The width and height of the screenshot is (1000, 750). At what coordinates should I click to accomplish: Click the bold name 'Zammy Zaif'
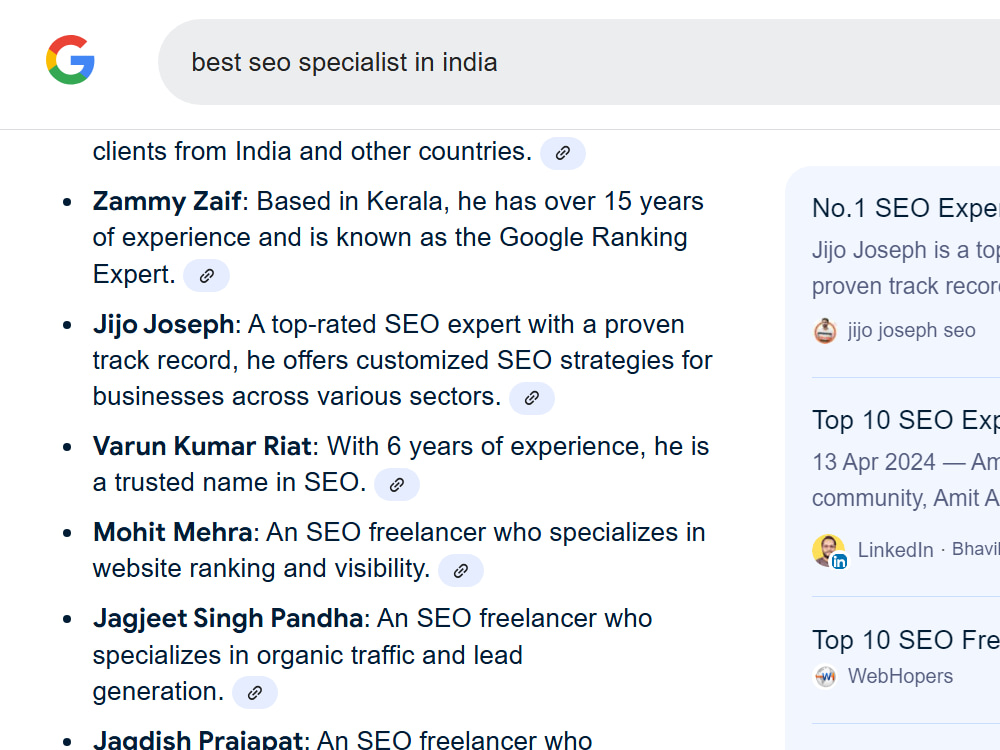(167, 202)
